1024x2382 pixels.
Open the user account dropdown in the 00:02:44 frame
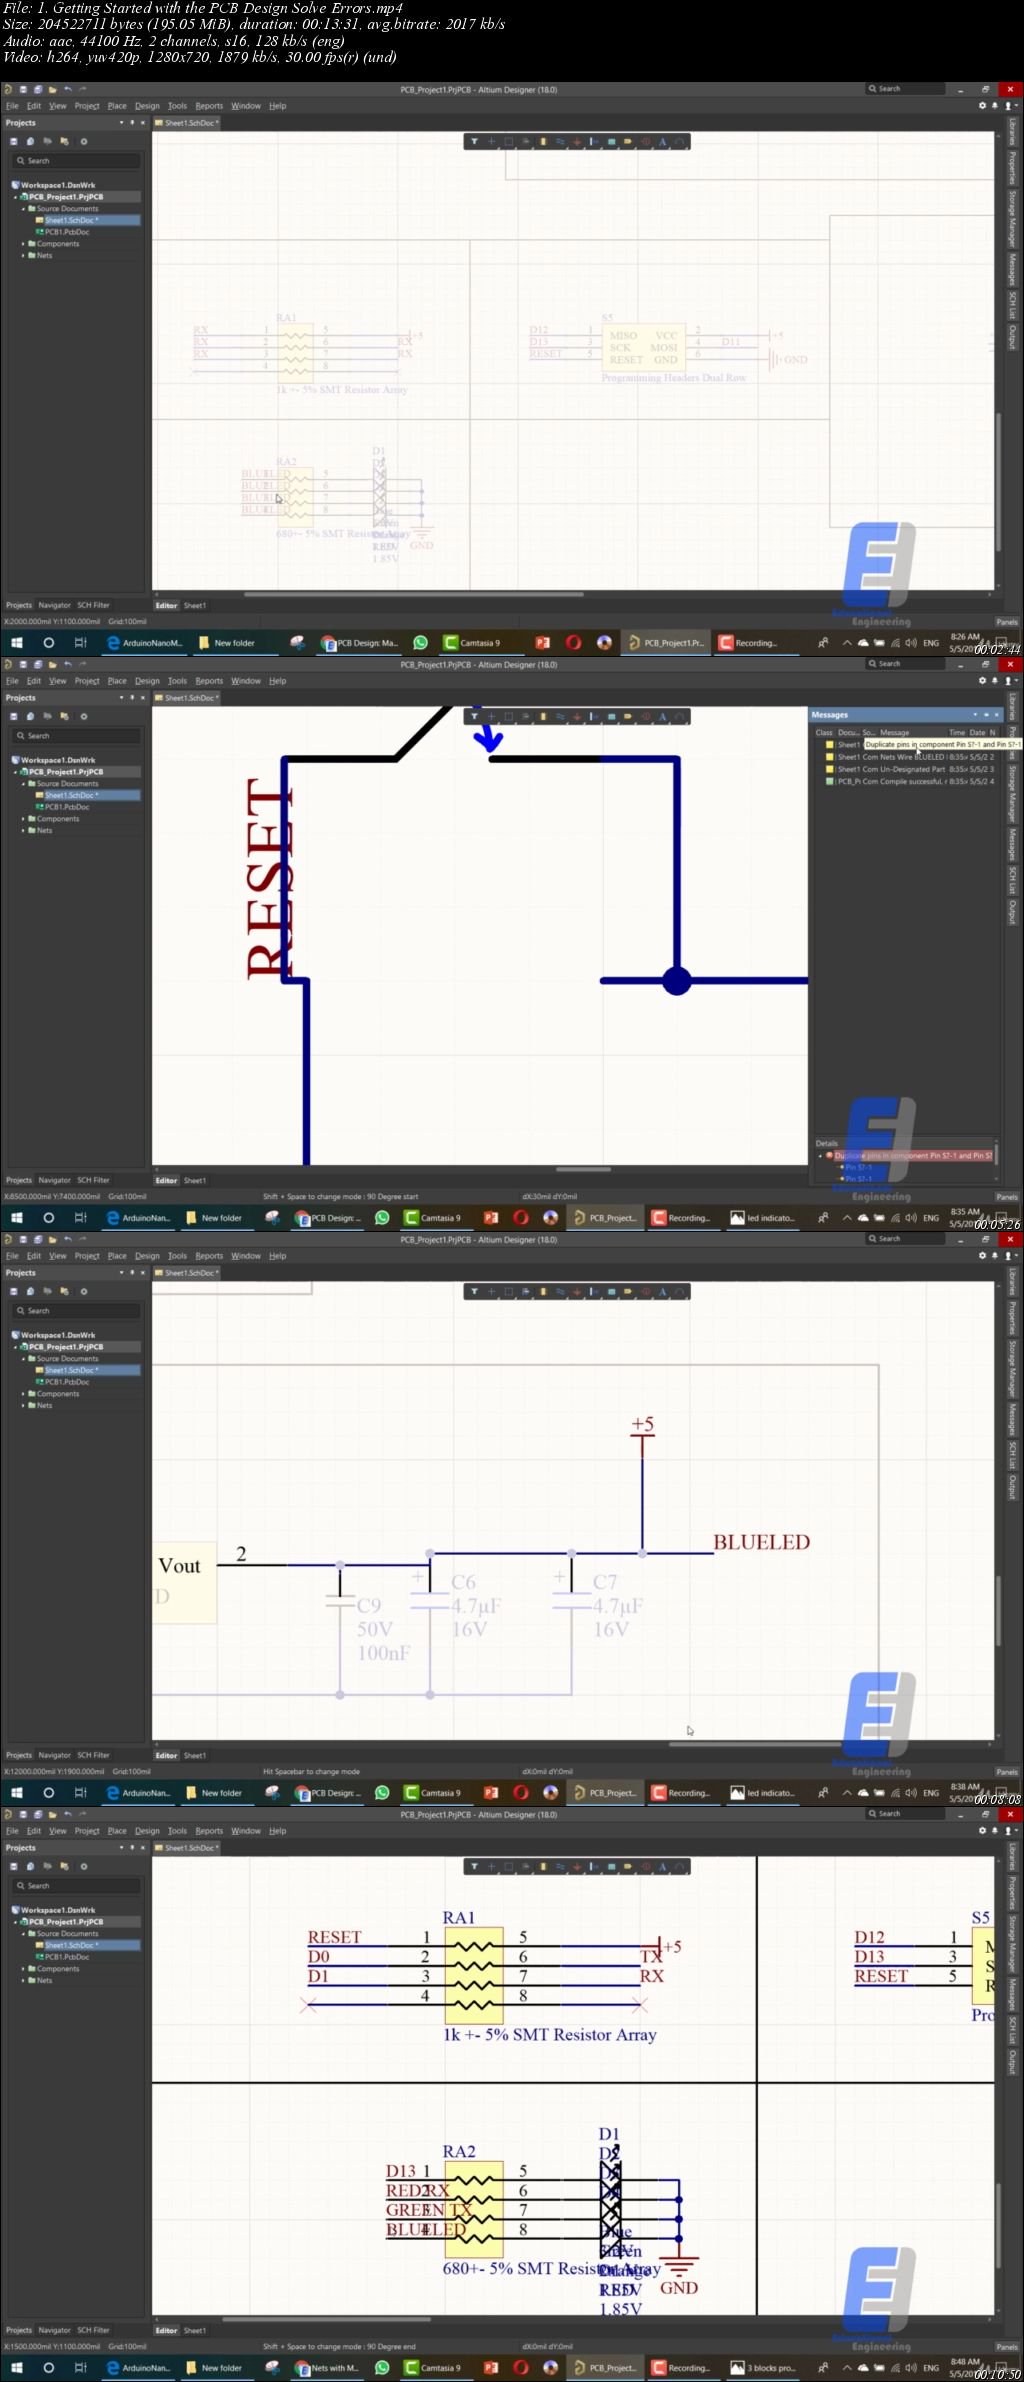coord(1009,106)
